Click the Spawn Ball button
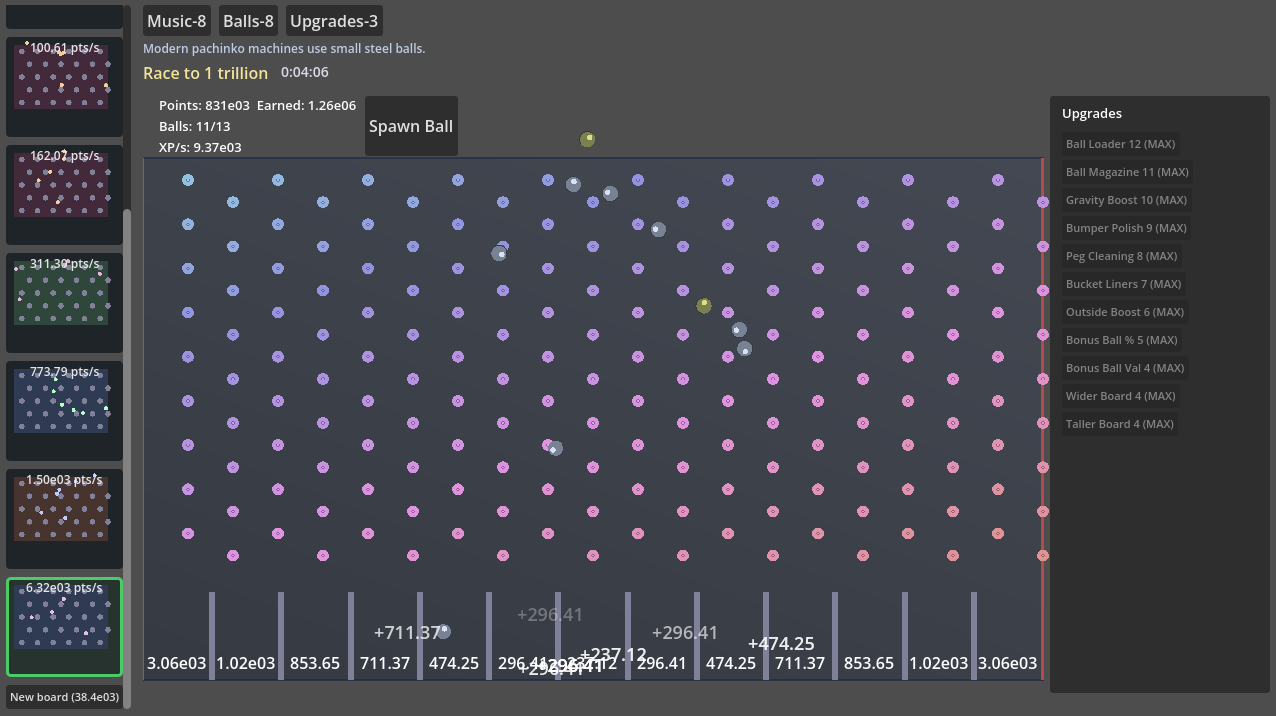Screen dimensions: 1276x716 (411, 126)
